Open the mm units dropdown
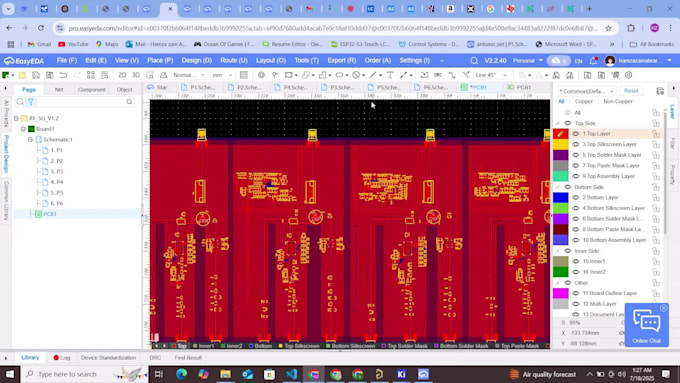 coord(222,75)
